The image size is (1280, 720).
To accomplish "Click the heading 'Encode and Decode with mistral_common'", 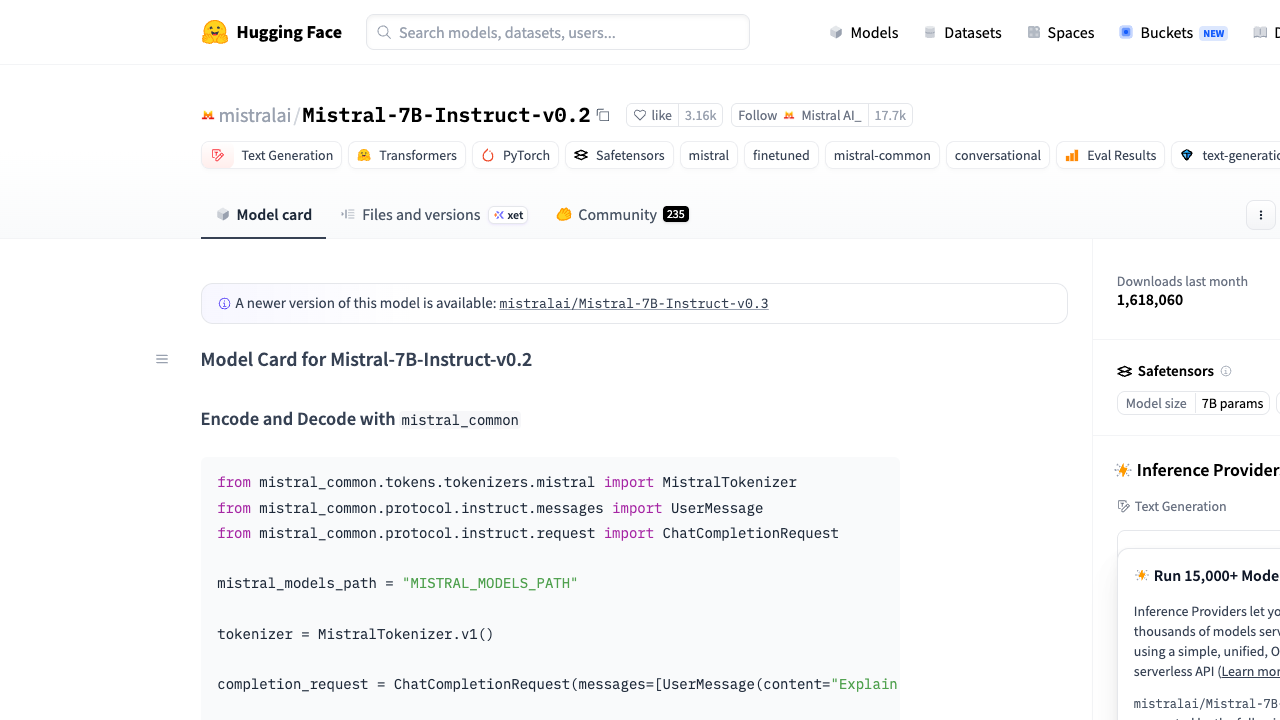I will (x=360, y=419).
